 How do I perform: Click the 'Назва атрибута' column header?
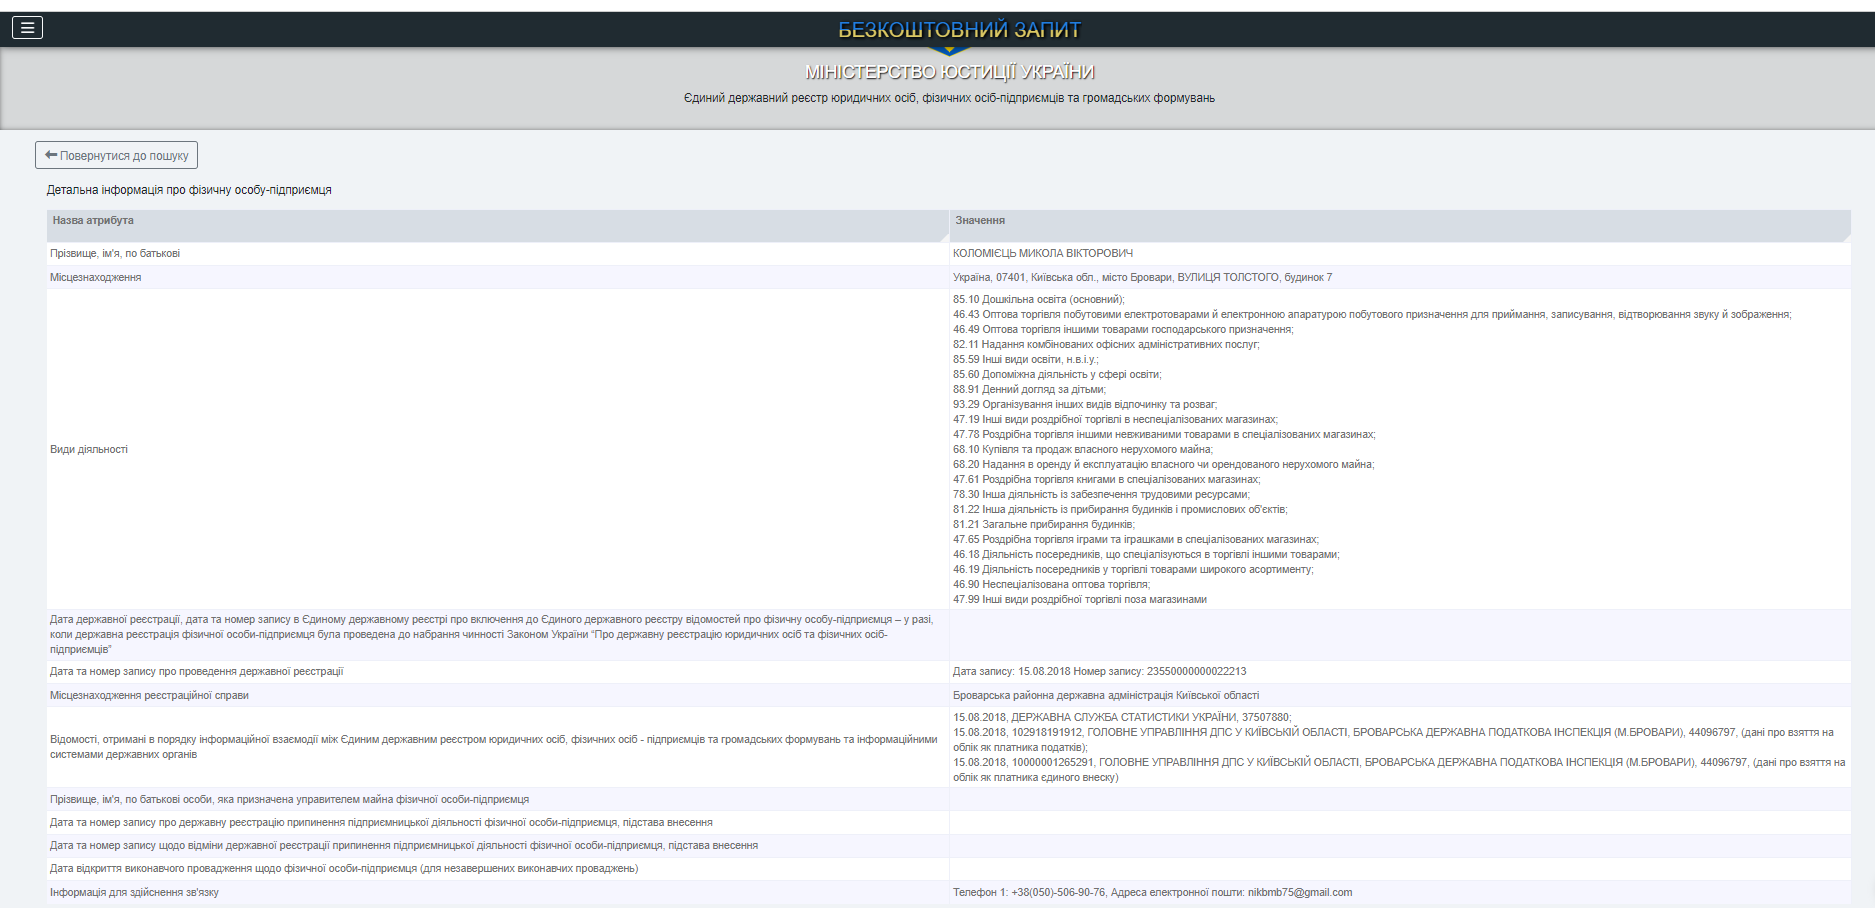[x=93, y=221]
